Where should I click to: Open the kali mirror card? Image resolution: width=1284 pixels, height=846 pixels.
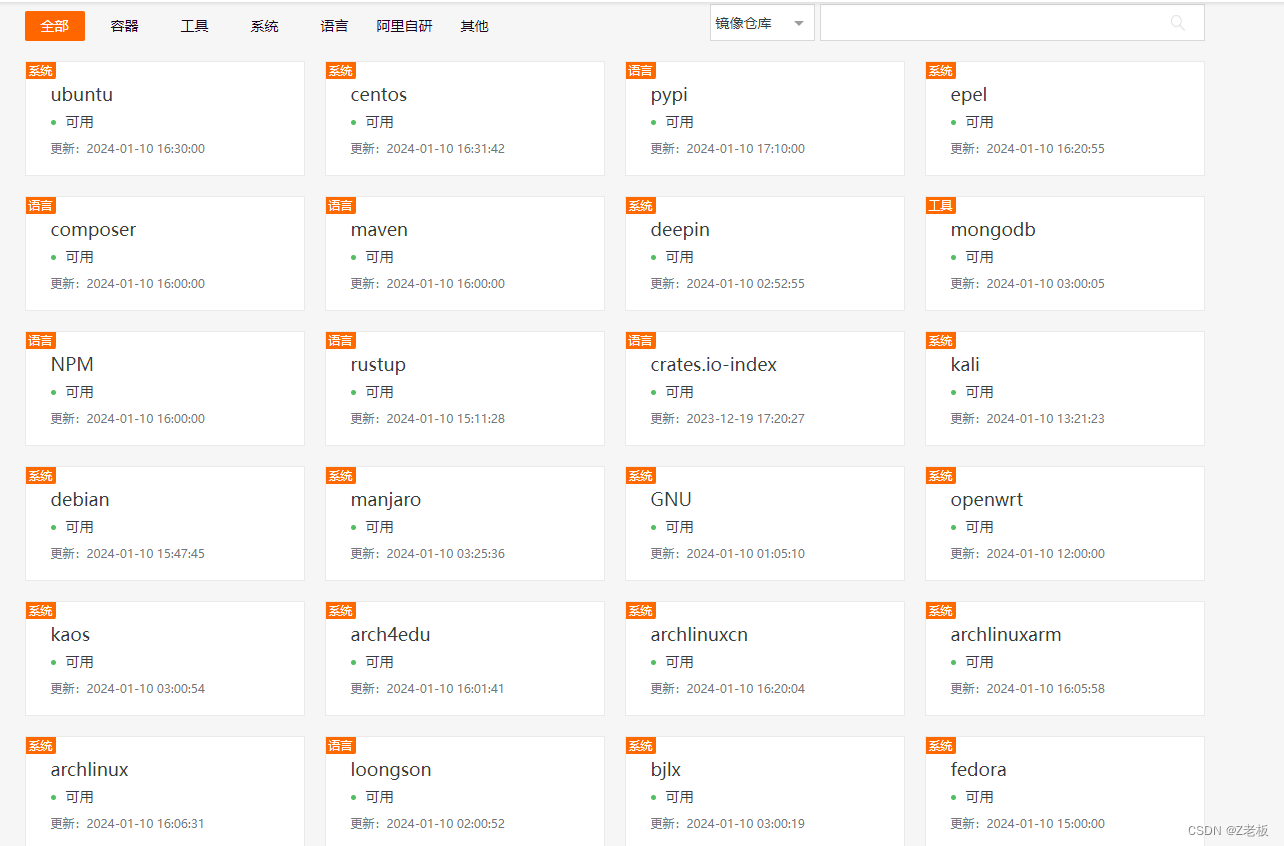(1065, 388)
